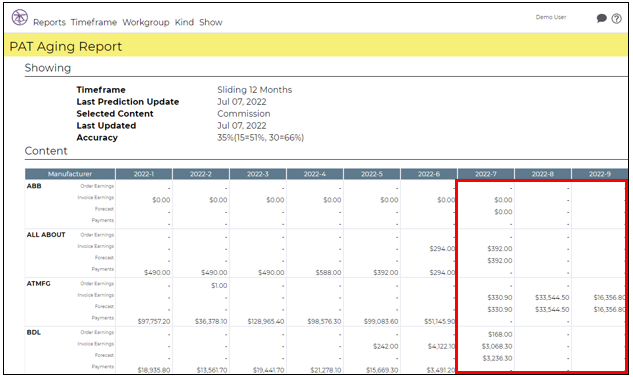Click the Commission selected content value
Screen dimensions: 633x377
point(244,113)
